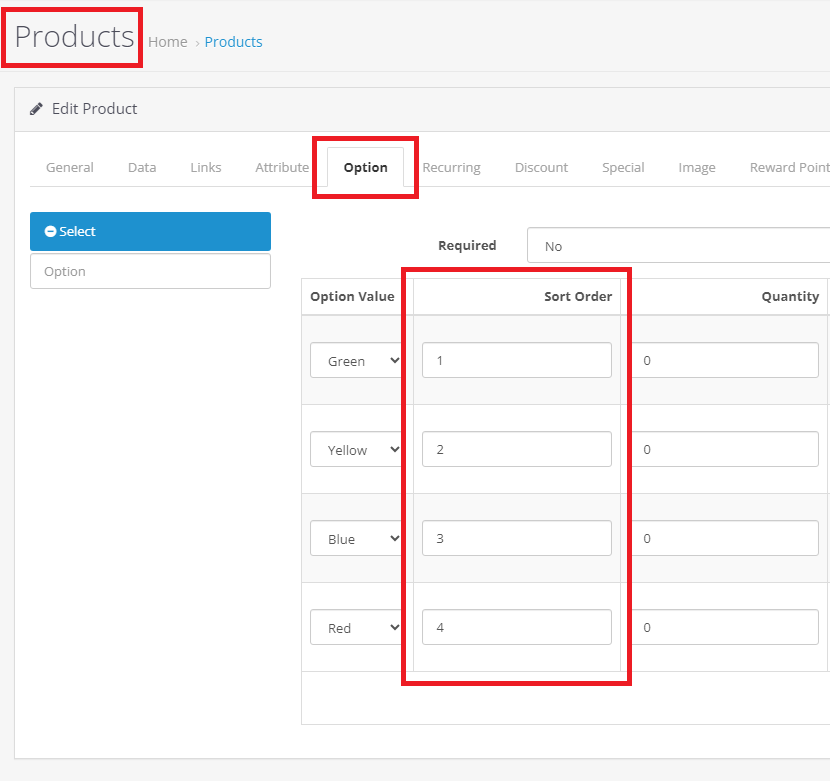Click the Option search input field
This screenshot has width=830, height=781.
pyautogui.click(x=150, y=271)
